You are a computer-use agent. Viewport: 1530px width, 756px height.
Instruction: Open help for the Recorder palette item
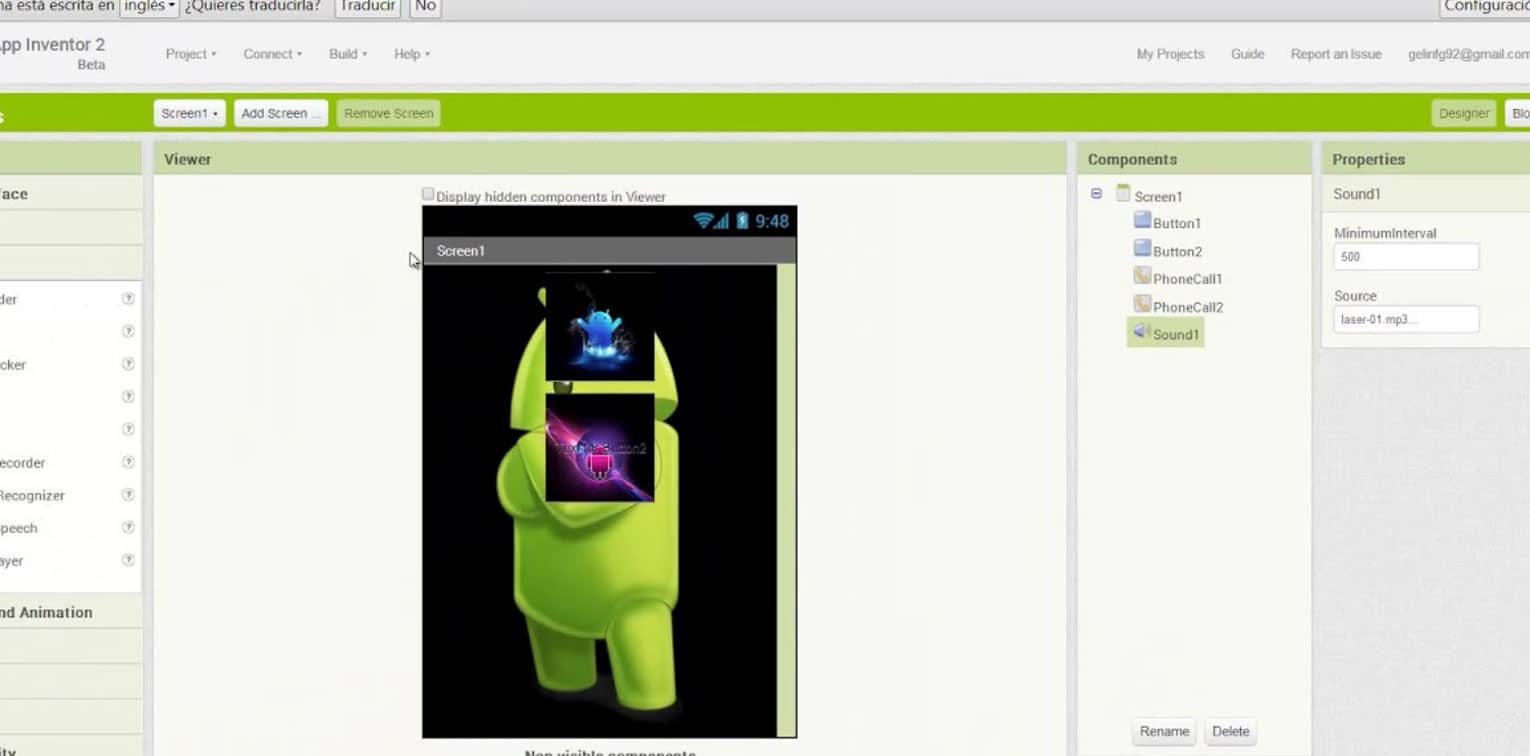point(128,462)
